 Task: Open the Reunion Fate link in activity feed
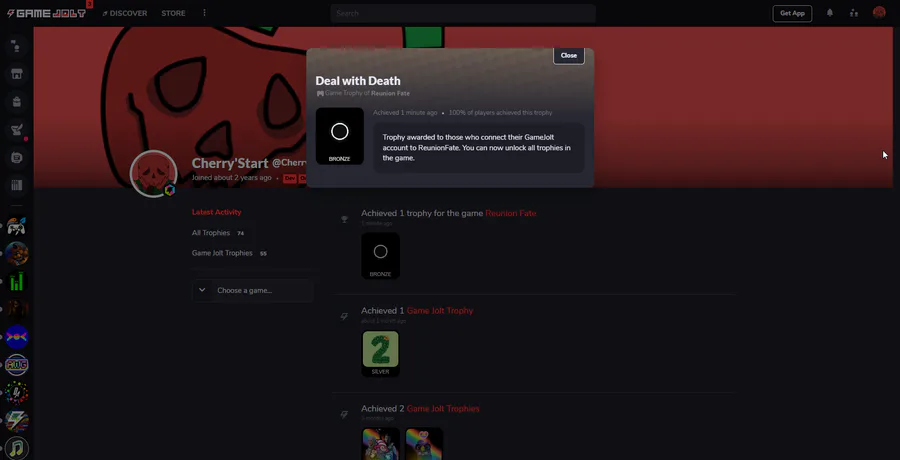[511, 213]
